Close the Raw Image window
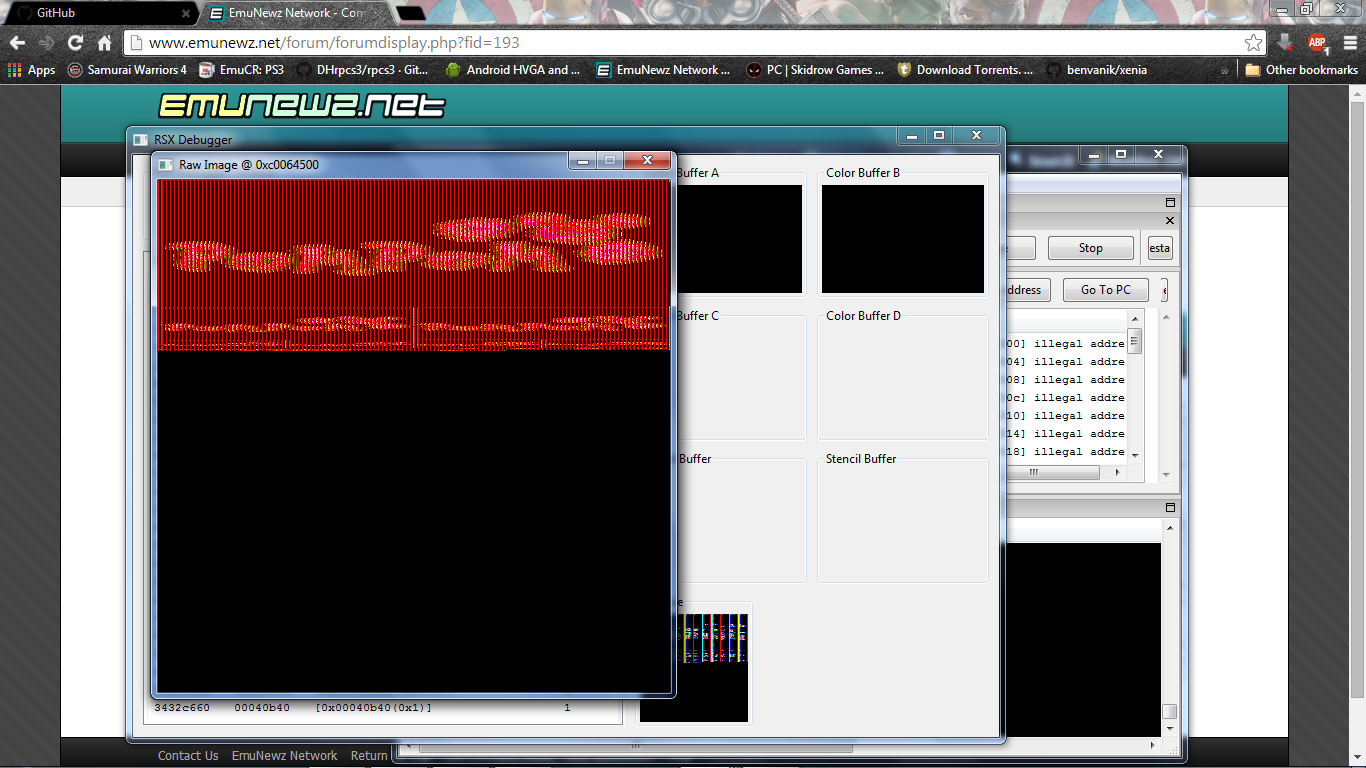 click(647, 161)
